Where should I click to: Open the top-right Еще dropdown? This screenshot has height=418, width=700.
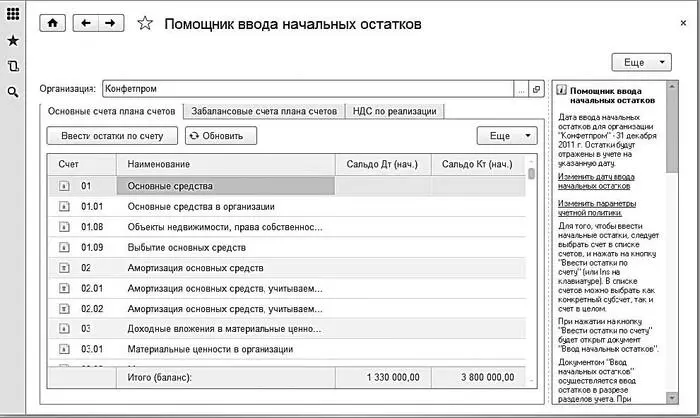(641, 62)
